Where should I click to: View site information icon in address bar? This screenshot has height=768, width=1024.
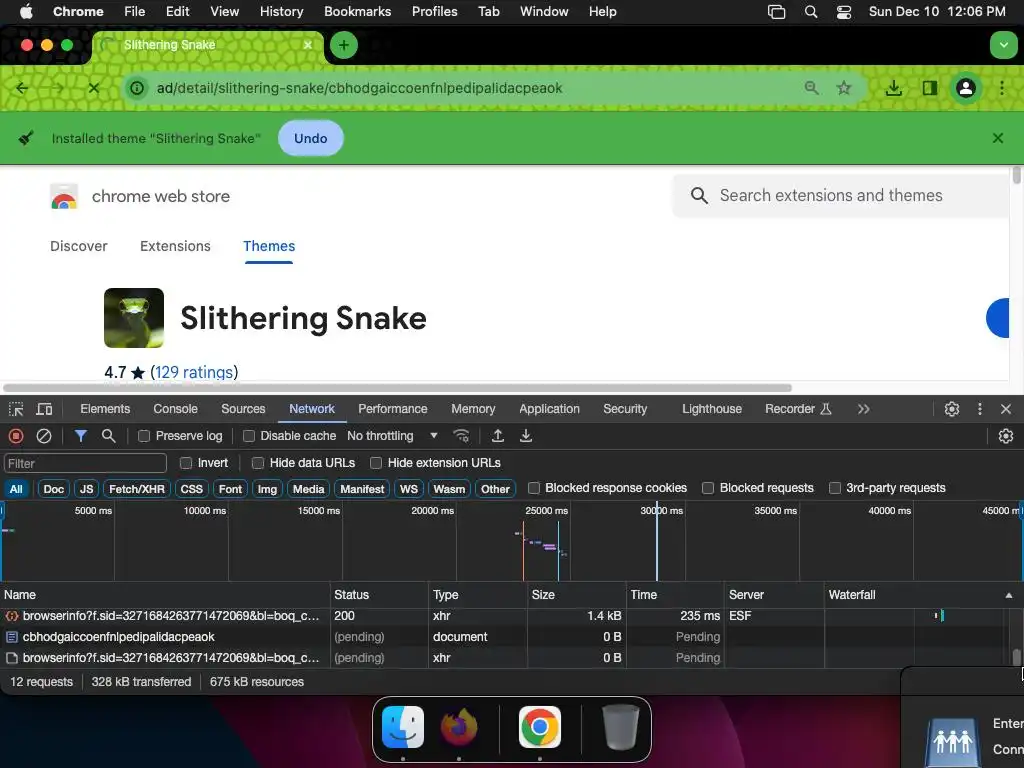(137, 88)
